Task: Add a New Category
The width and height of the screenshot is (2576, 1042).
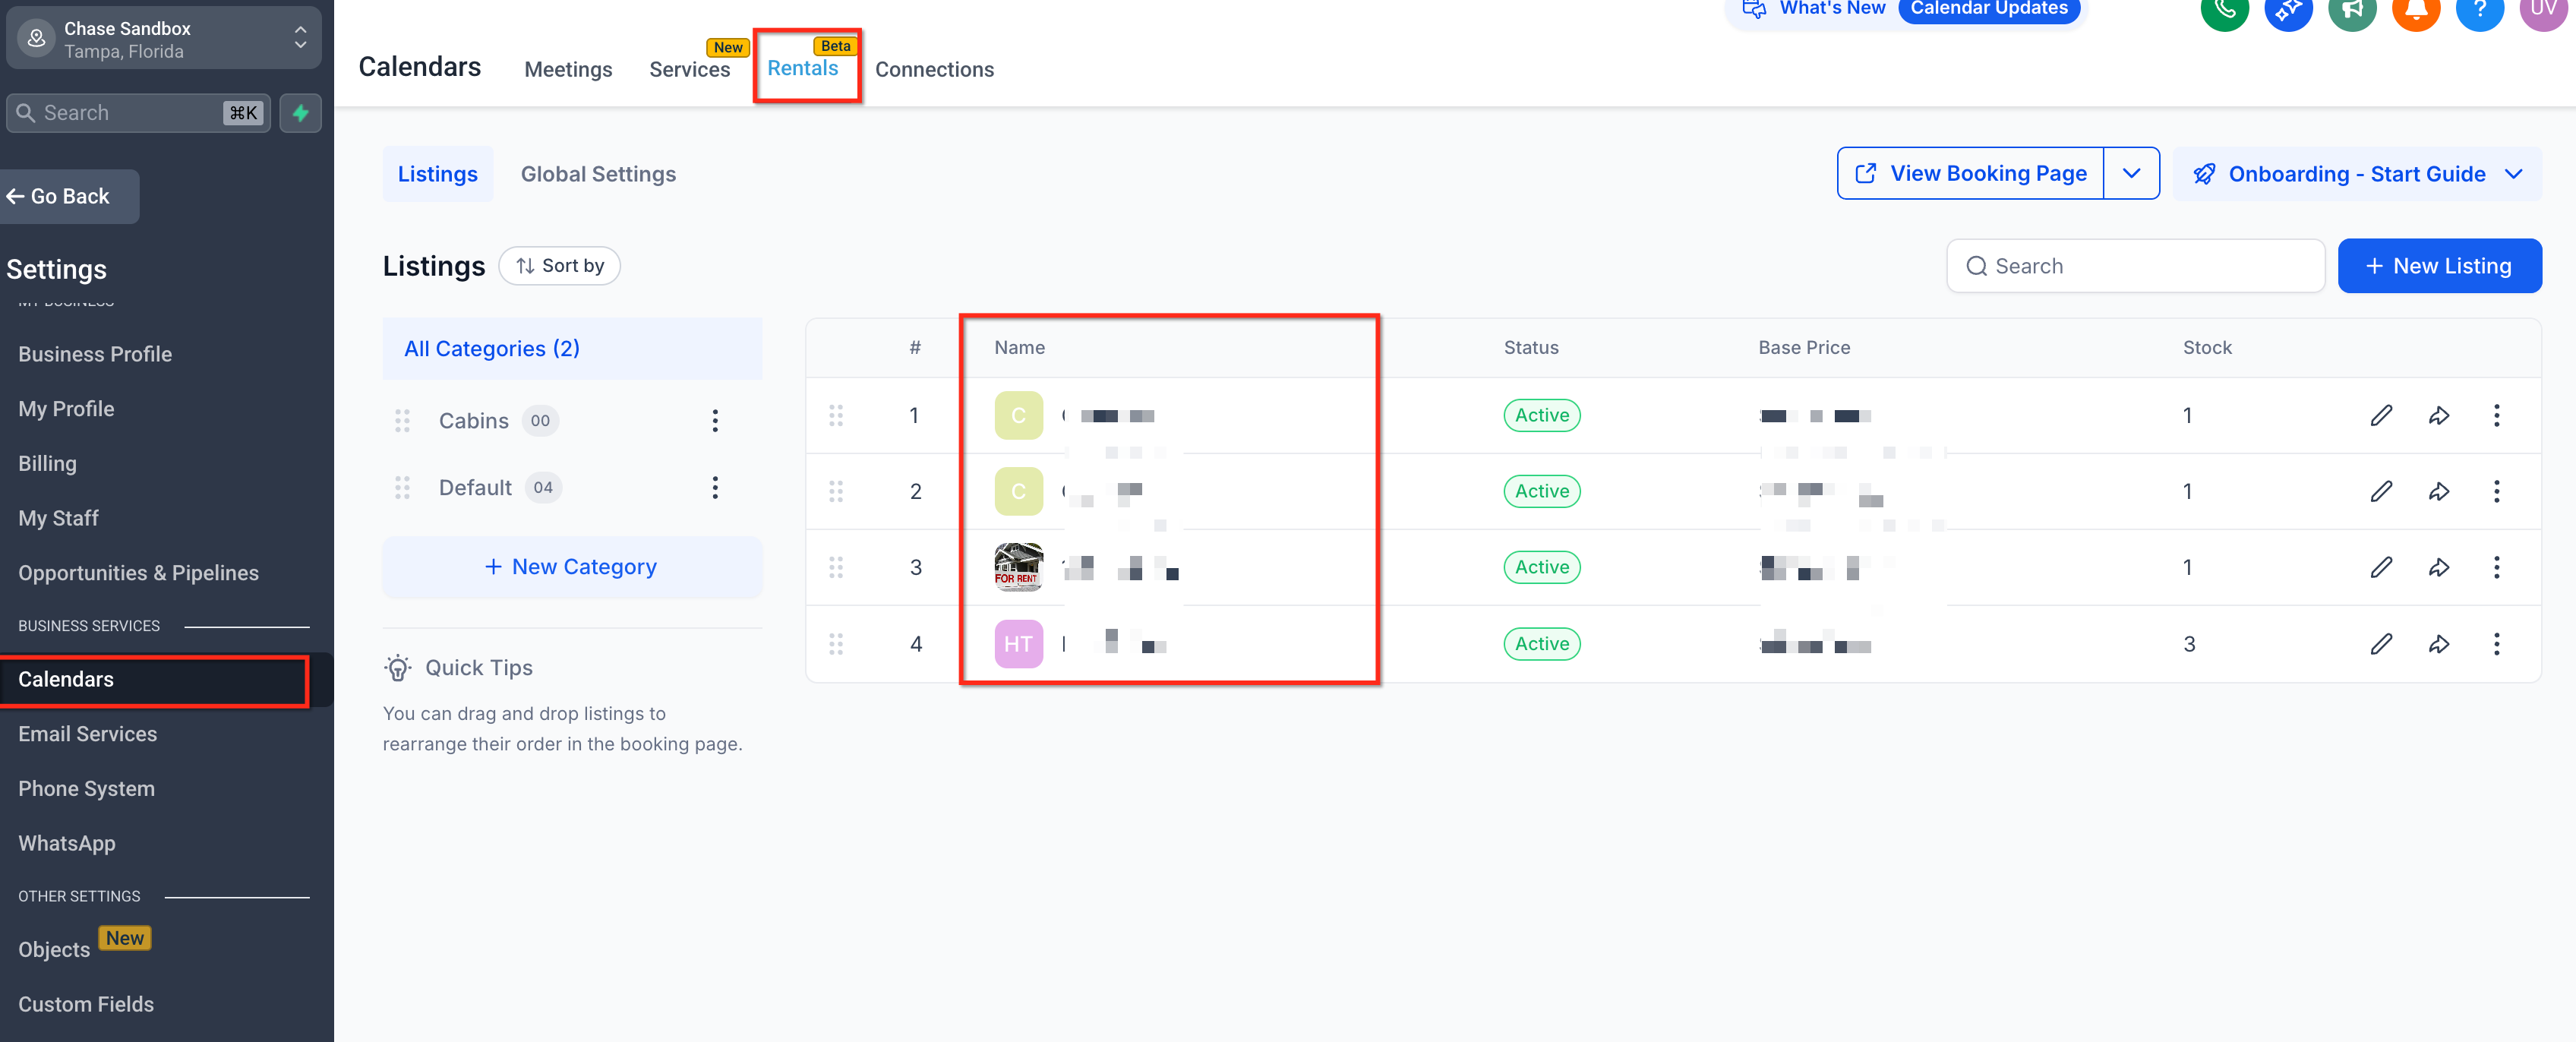Action: [571, 567]
